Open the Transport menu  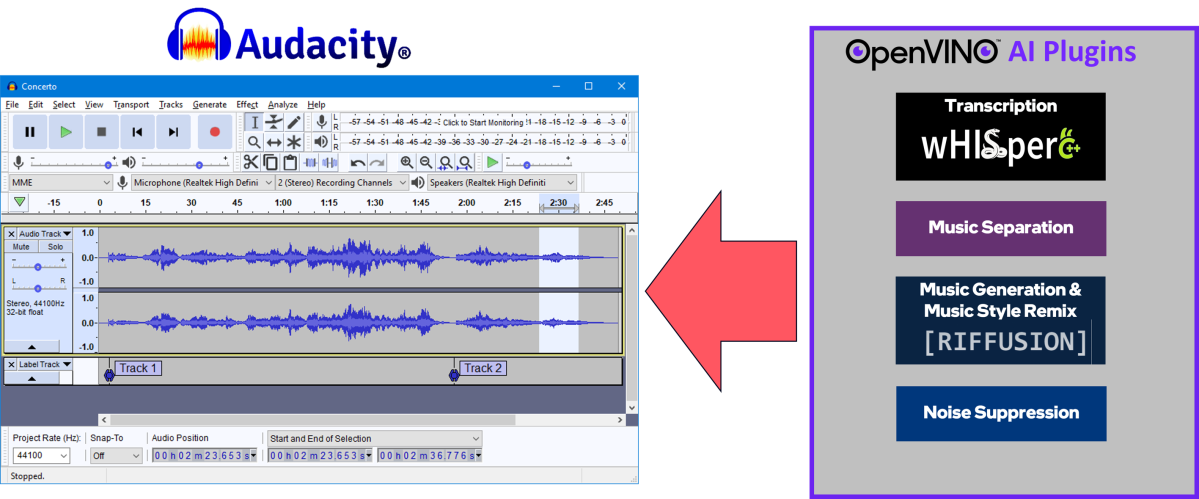pyautogui.click(x=131, y=105)
